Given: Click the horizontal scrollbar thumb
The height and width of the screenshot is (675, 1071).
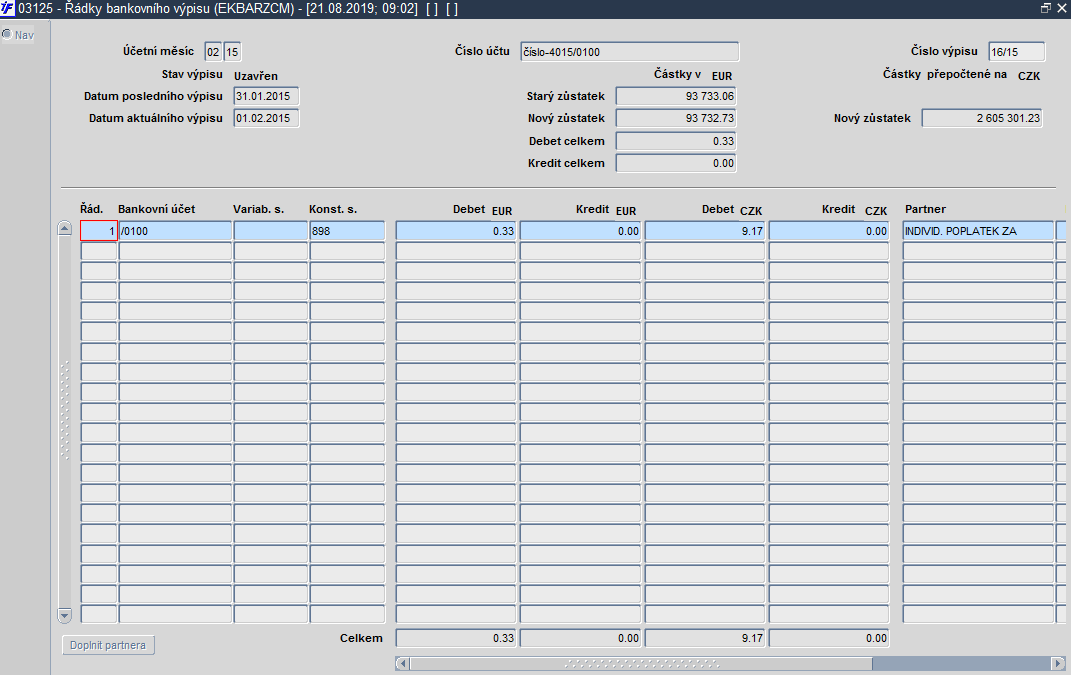Looking at the screenshot, I should (x=641, y=663).
